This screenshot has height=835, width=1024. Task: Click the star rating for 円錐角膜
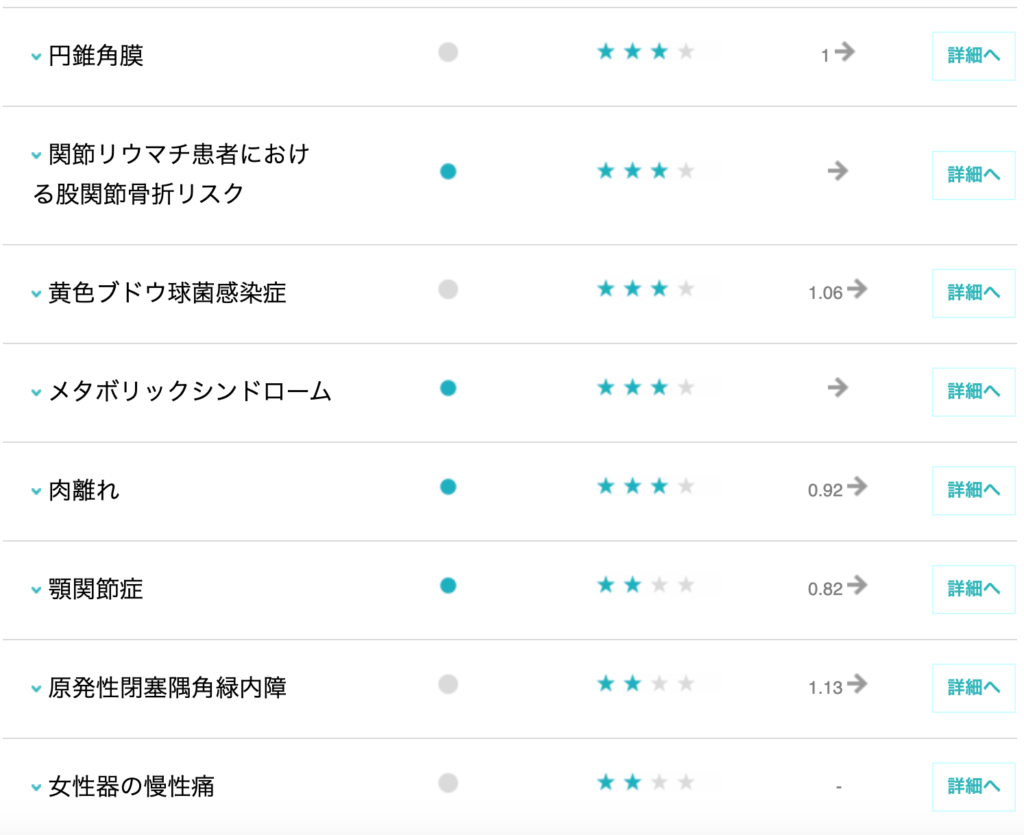click(645, 52)
